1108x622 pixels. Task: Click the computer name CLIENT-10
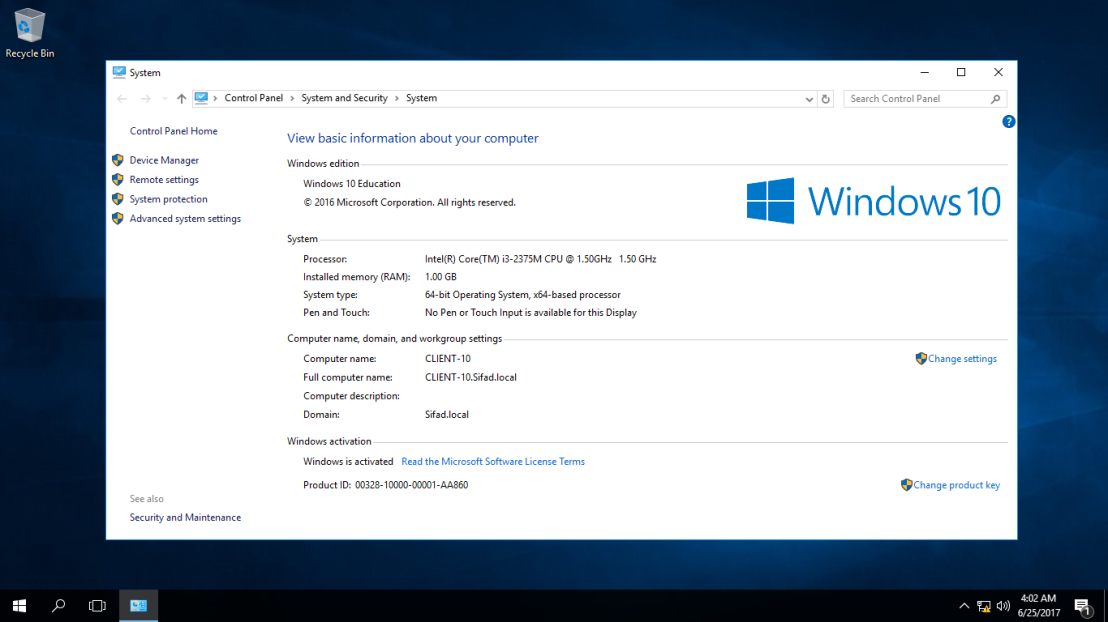point(448,359)
